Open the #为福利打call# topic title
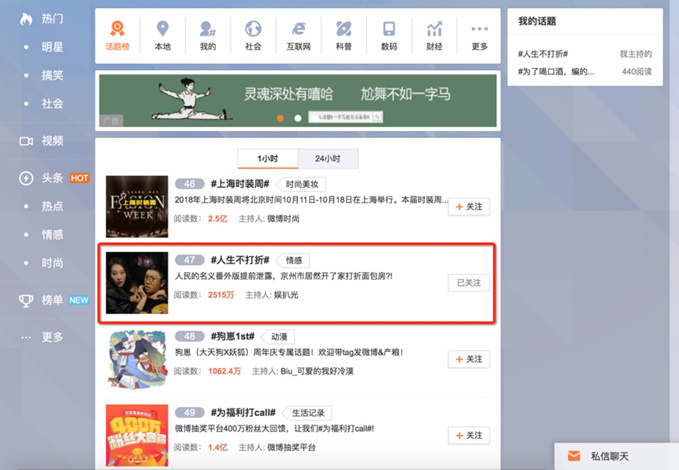The width and height of the screenshot is (679, 470). pos(243,412)
